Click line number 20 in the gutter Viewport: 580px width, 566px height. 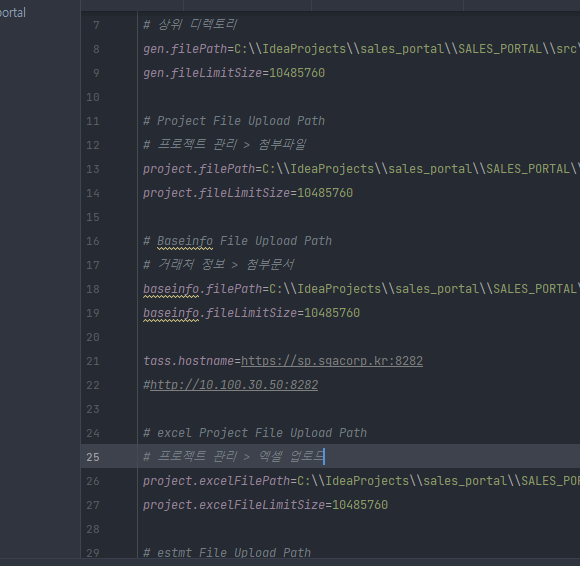click(x=93, y=337)
